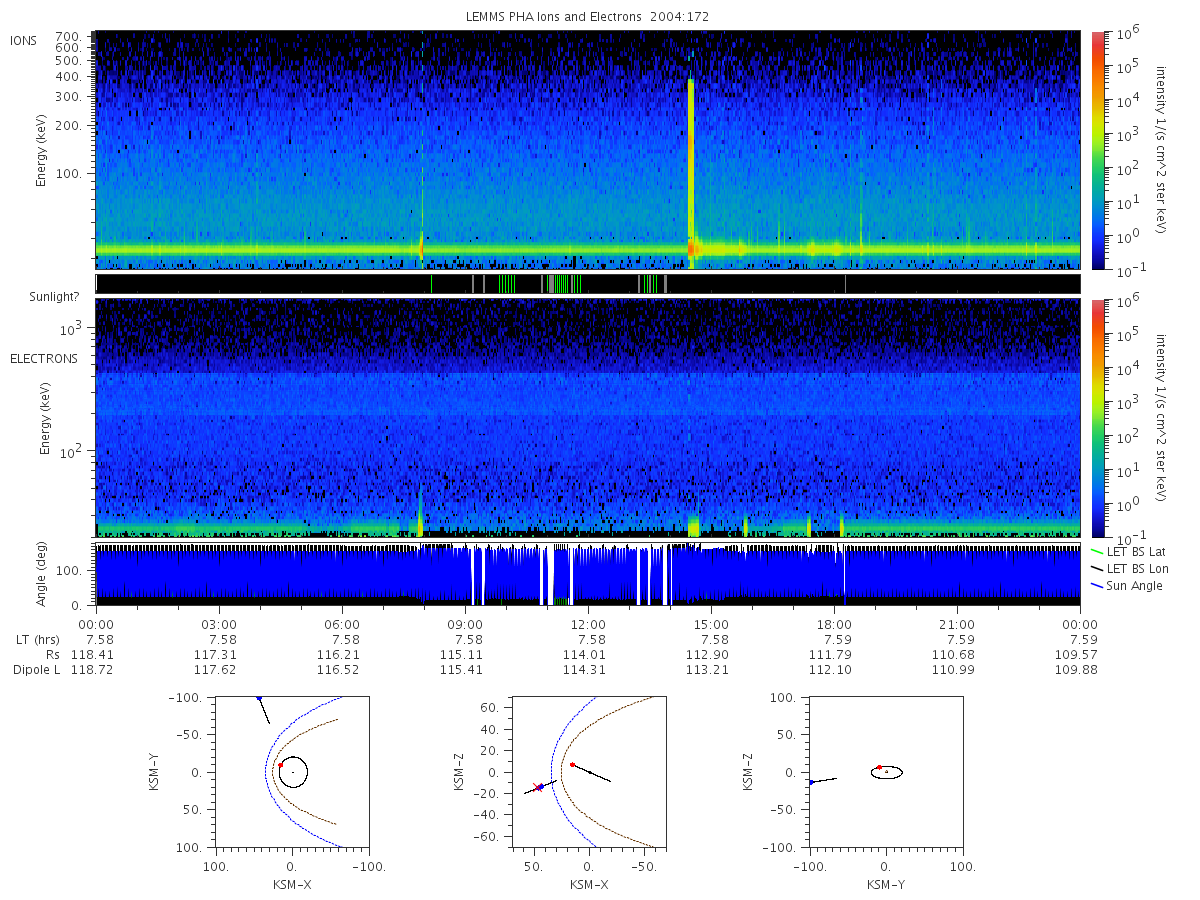Select the IONS panel label
This screenshot has height=900, width=1200.
pos(24,40)
